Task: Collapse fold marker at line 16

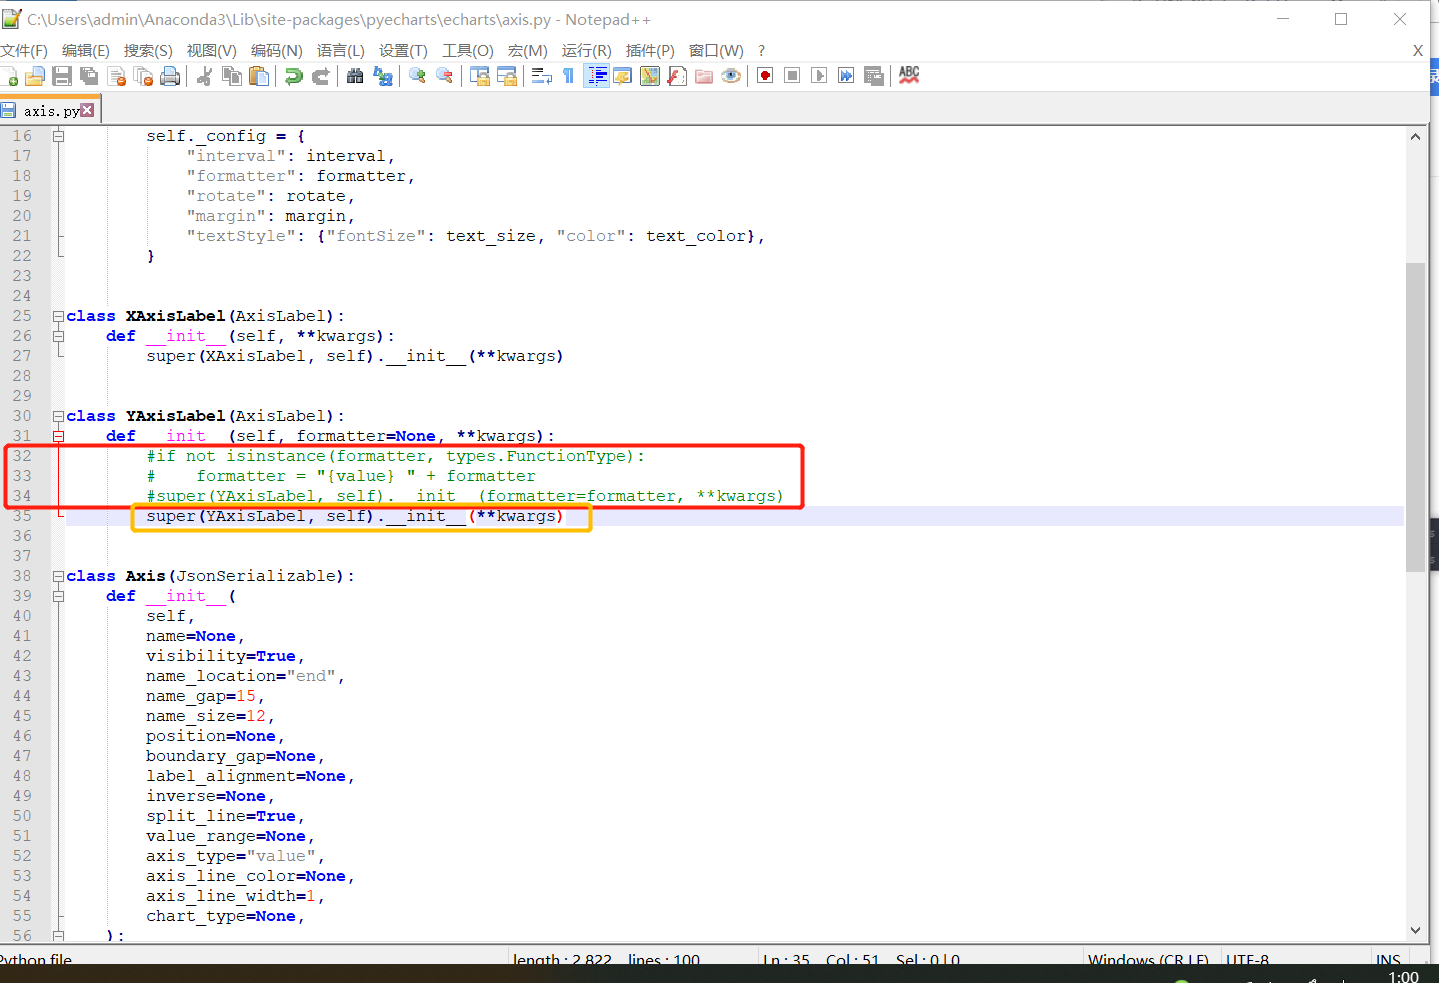Action: 58,136
